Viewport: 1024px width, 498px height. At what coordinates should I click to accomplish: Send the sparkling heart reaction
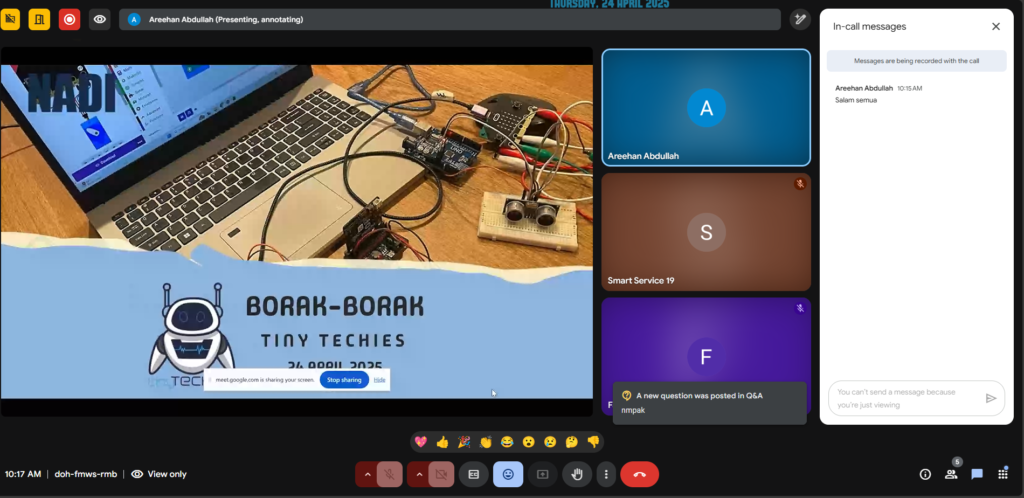click(421, 442)
